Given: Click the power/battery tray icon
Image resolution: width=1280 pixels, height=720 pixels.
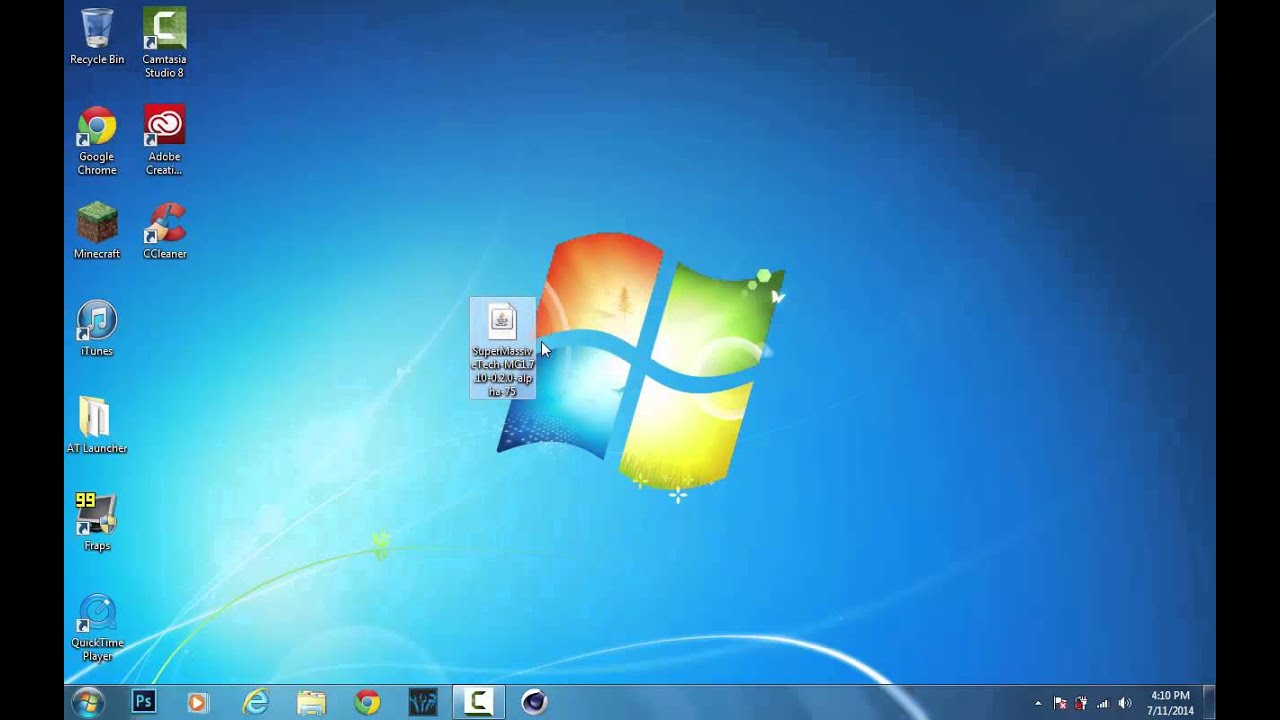Looking at the screenshot, I should click(1081, 703).
